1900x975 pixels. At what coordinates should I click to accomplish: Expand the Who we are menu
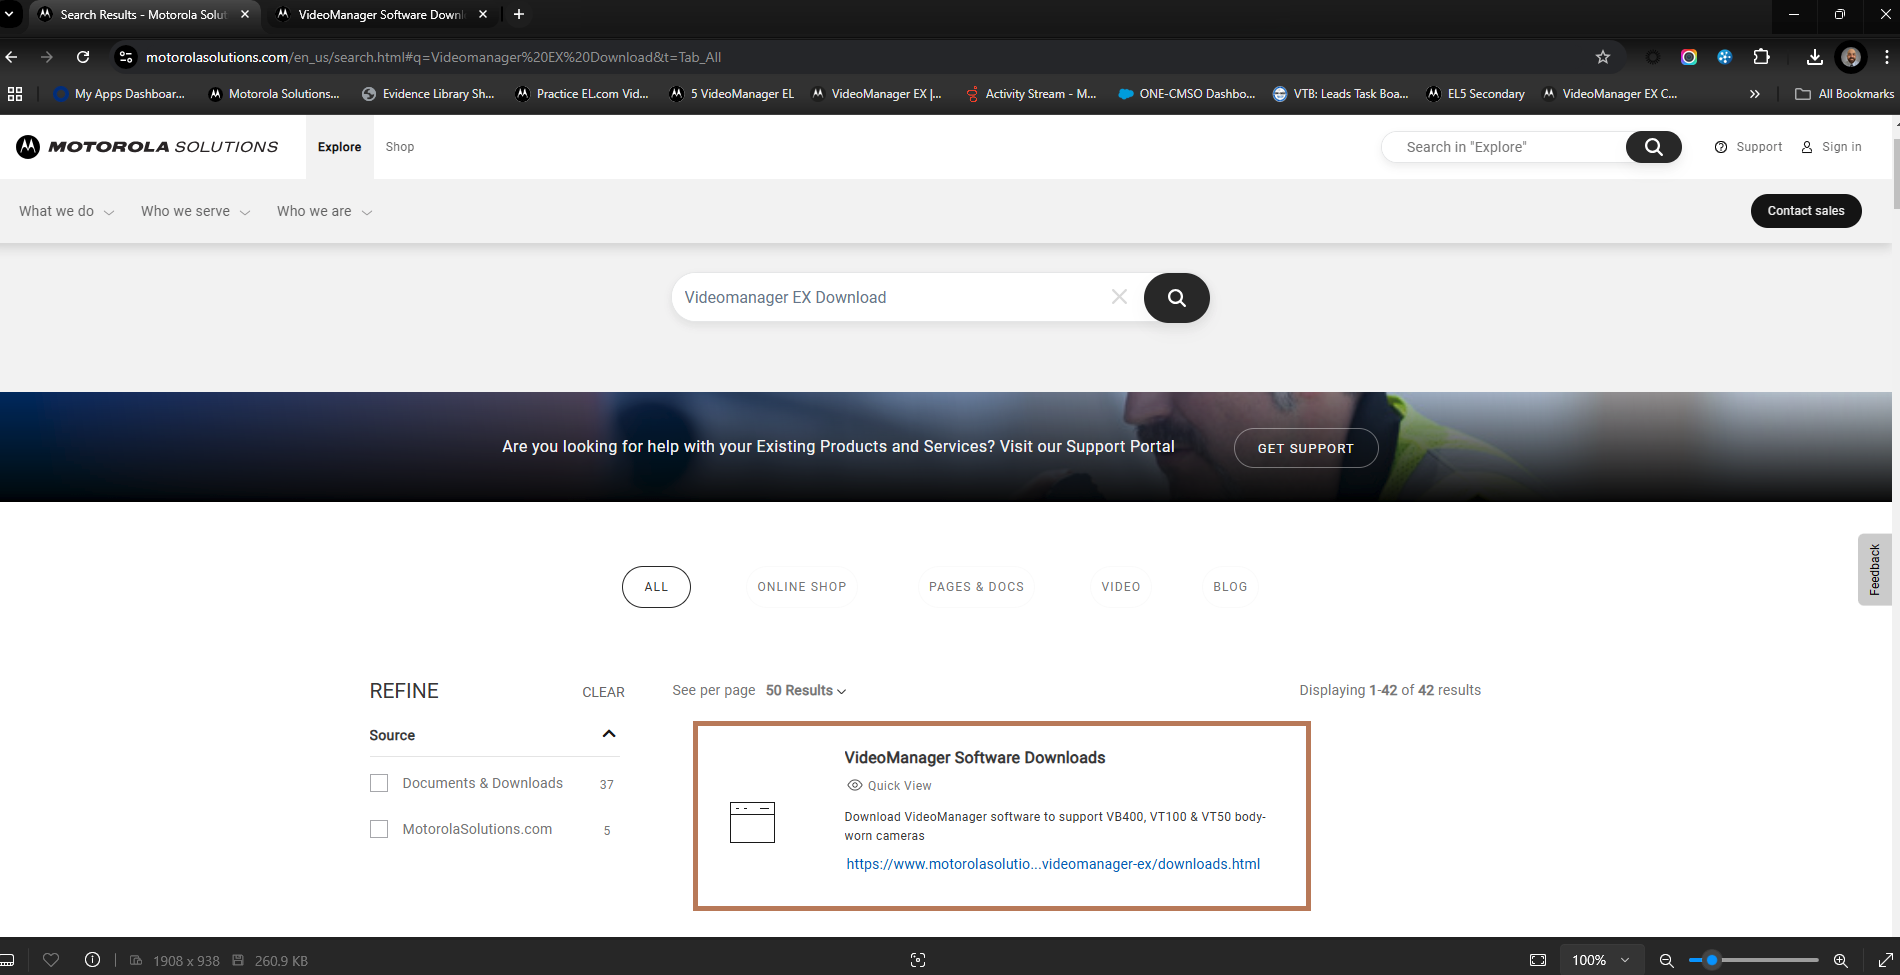324,211
